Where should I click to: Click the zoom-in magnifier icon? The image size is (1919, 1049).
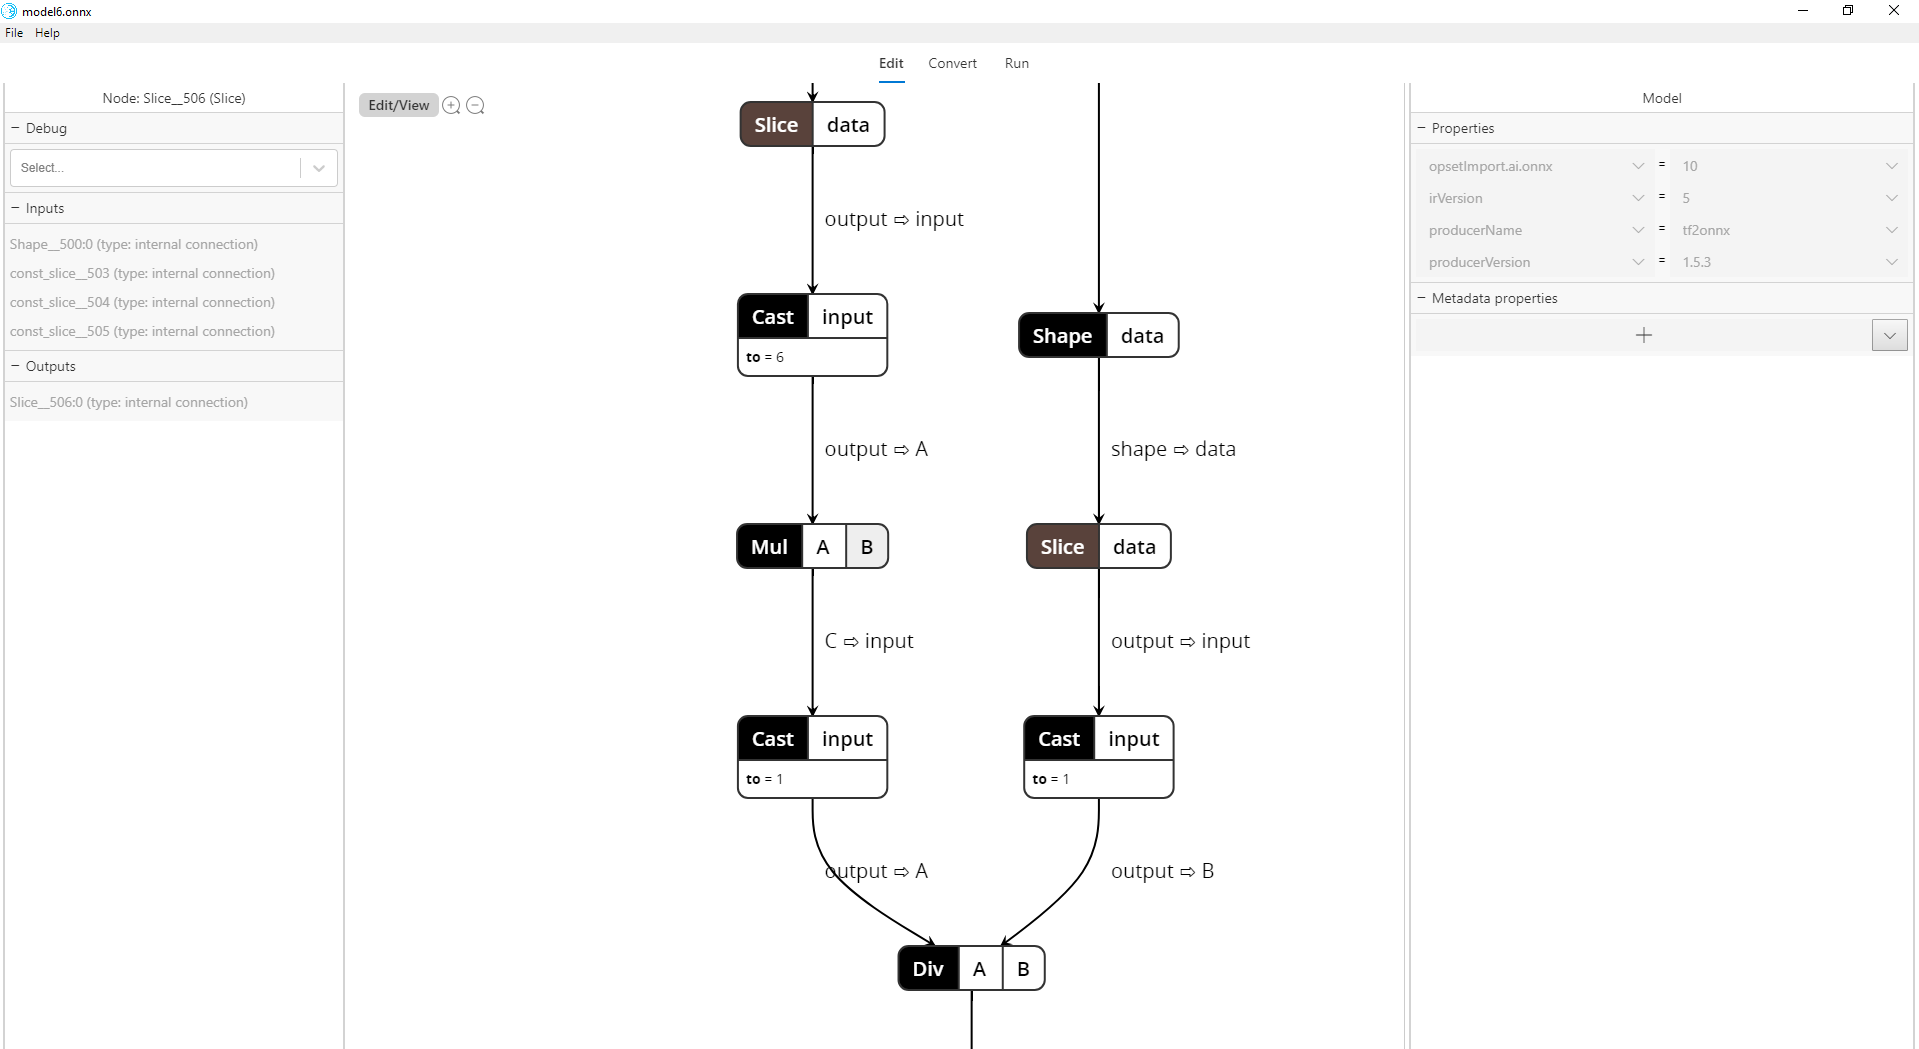pos(451,105)
